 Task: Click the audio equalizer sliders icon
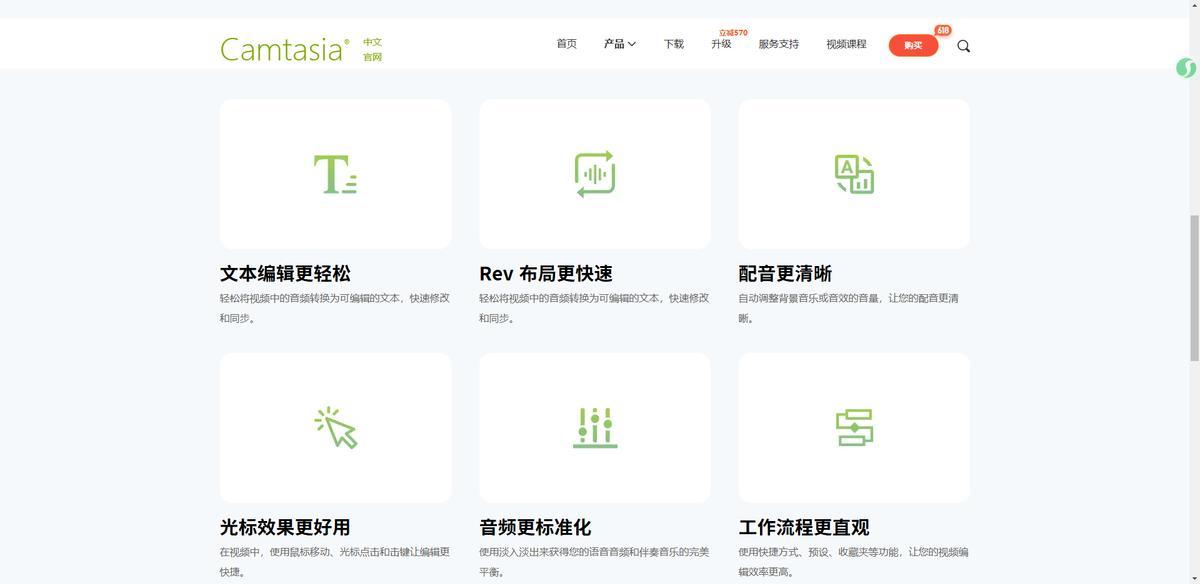coord(595,428)
